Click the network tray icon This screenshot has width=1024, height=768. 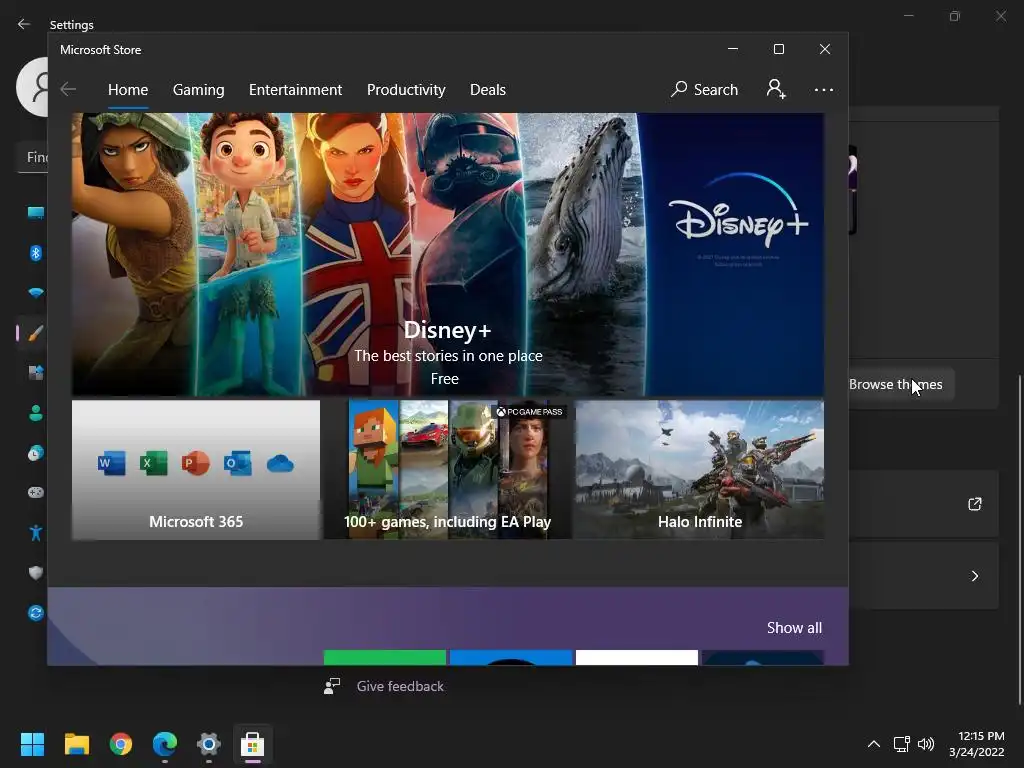(x=902, y=744)
